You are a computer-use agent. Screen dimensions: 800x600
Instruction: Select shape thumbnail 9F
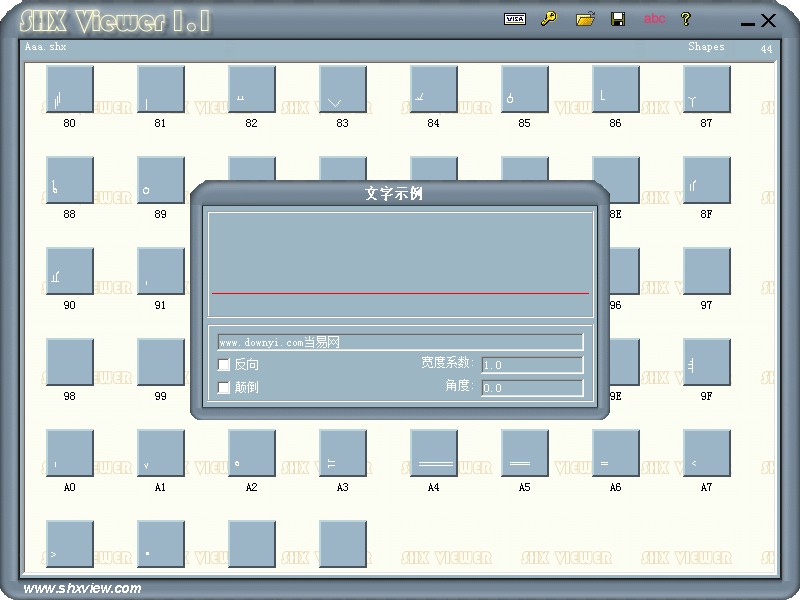707,363
